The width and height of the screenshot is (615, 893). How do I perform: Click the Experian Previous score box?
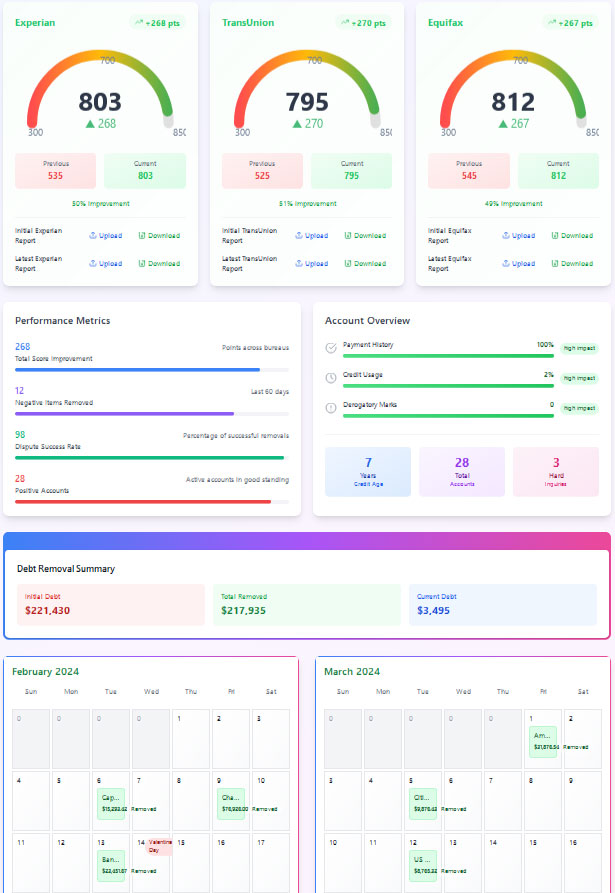(x=55, y=171)
